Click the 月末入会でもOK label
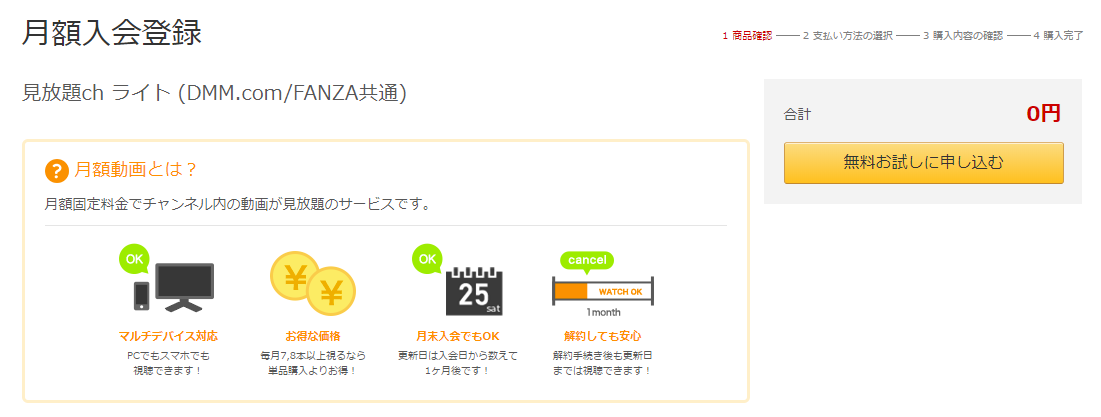The height and width of the screenshot is (417, 1101). click(458, 336)
